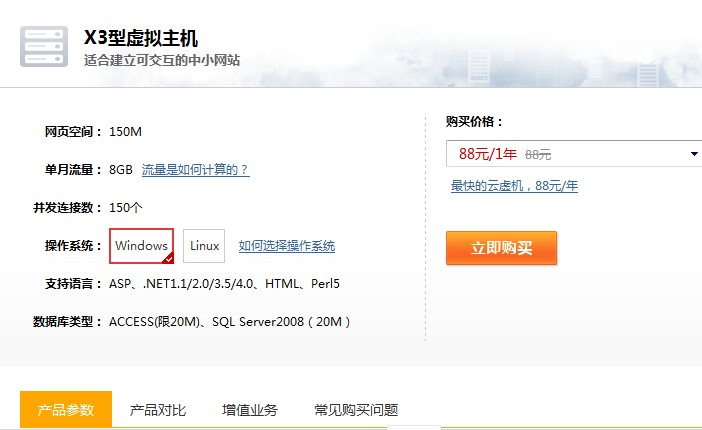Select the Linux operating system option
This screenshot has height=430, width=702.
tap(204, 246)
